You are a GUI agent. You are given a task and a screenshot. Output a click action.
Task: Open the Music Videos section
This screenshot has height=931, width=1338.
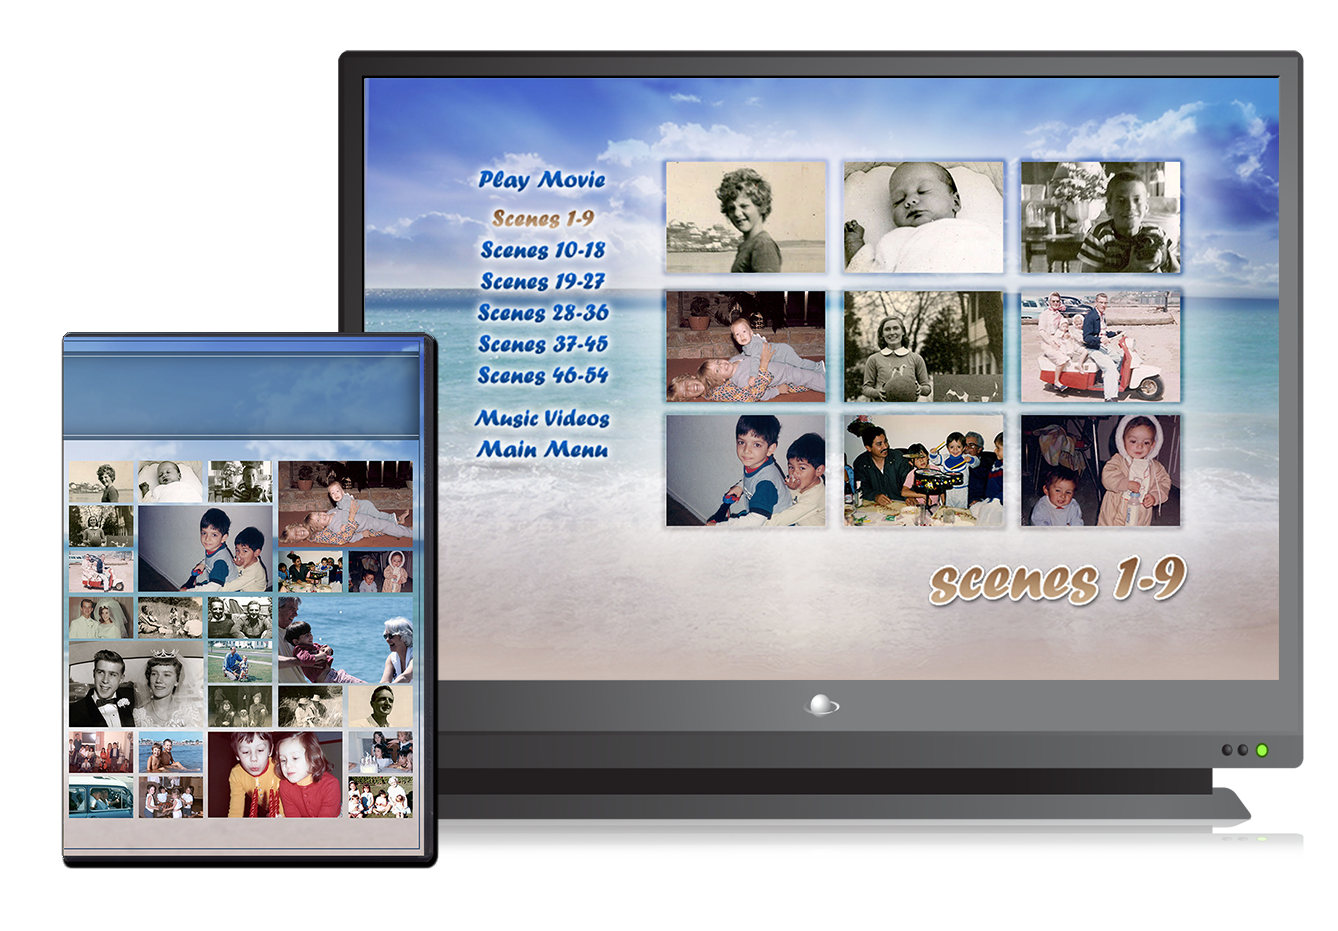coord(542,418)
